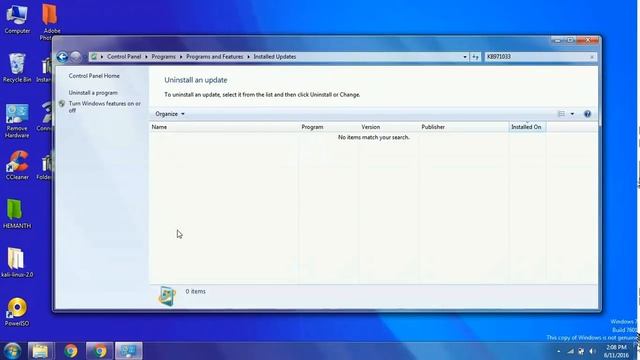Click No items match your search message

(x=373, y=138)
